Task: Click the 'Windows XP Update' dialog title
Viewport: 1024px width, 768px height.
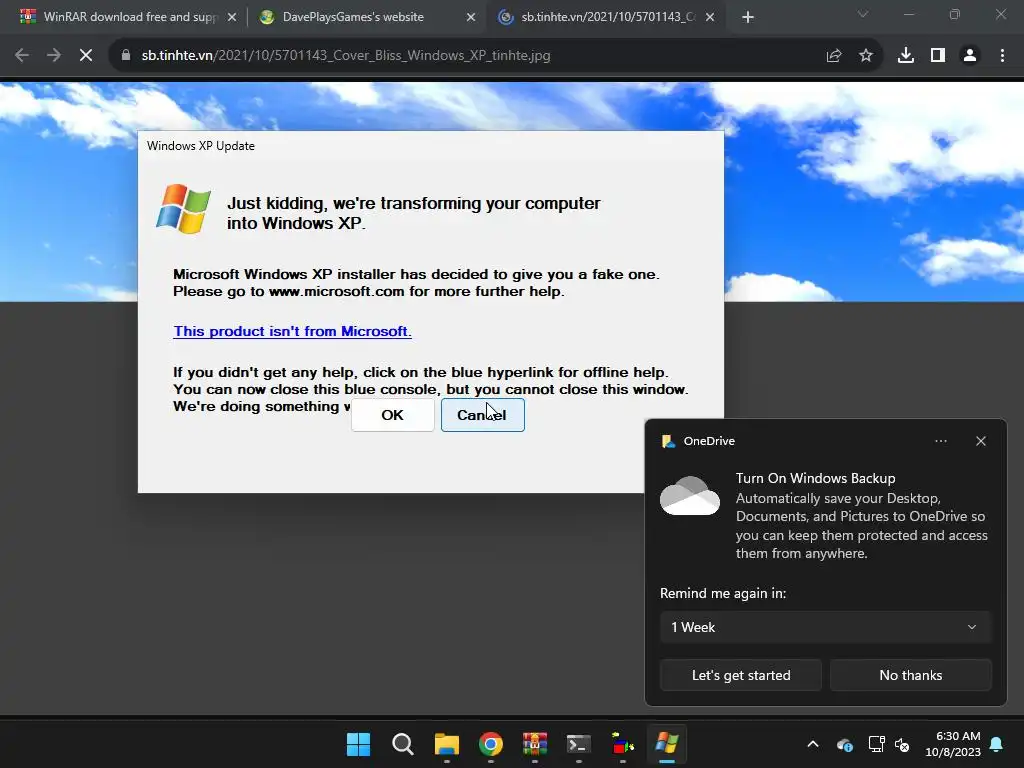Action: [200, 146]
